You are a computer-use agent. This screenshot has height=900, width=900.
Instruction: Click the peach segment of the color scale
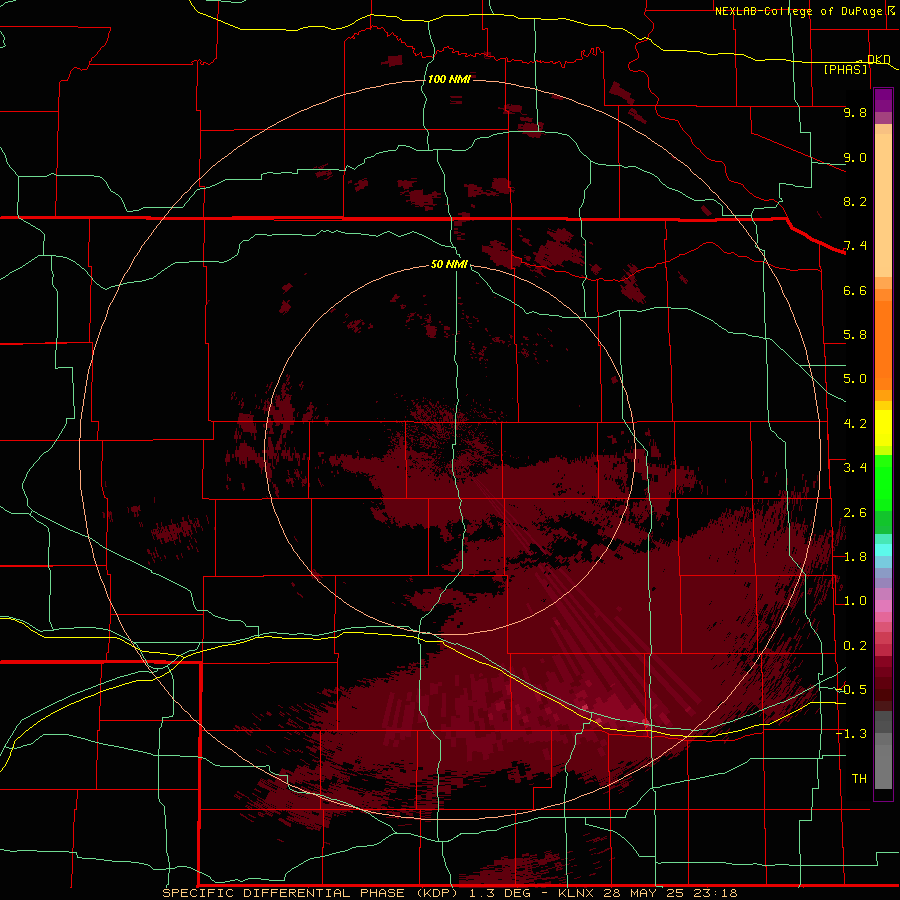(883, 205)
